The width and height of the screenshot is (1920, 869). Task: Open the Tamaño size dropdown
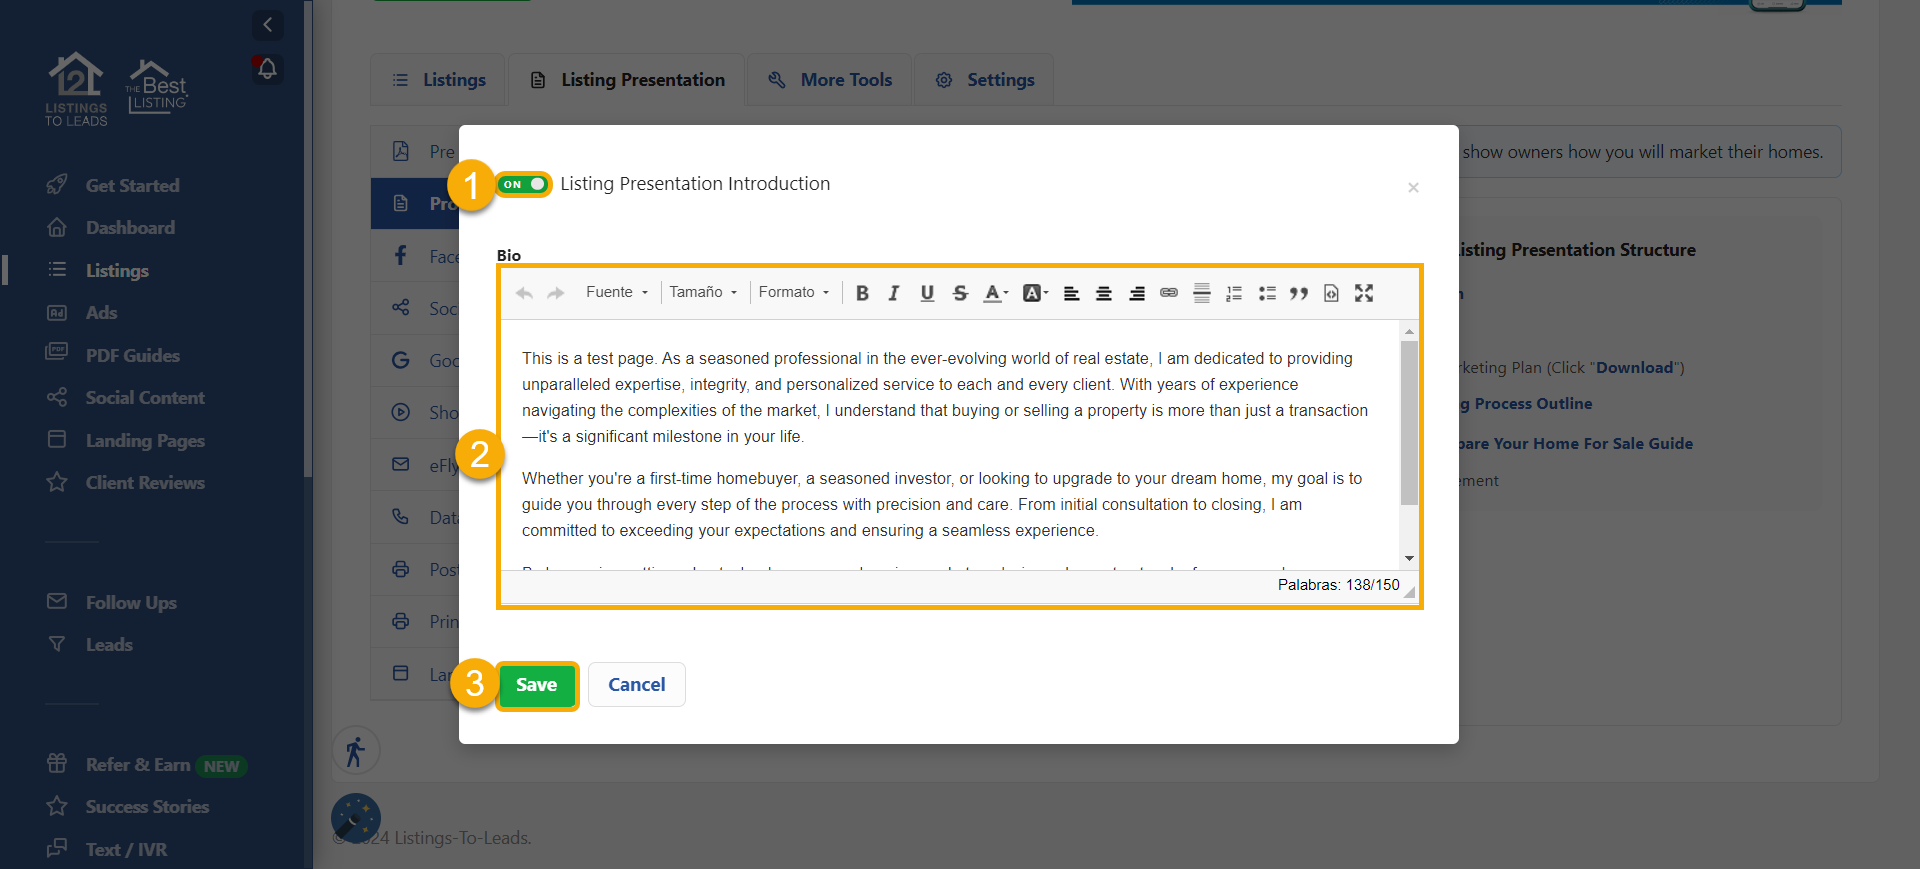pos(704,292)
